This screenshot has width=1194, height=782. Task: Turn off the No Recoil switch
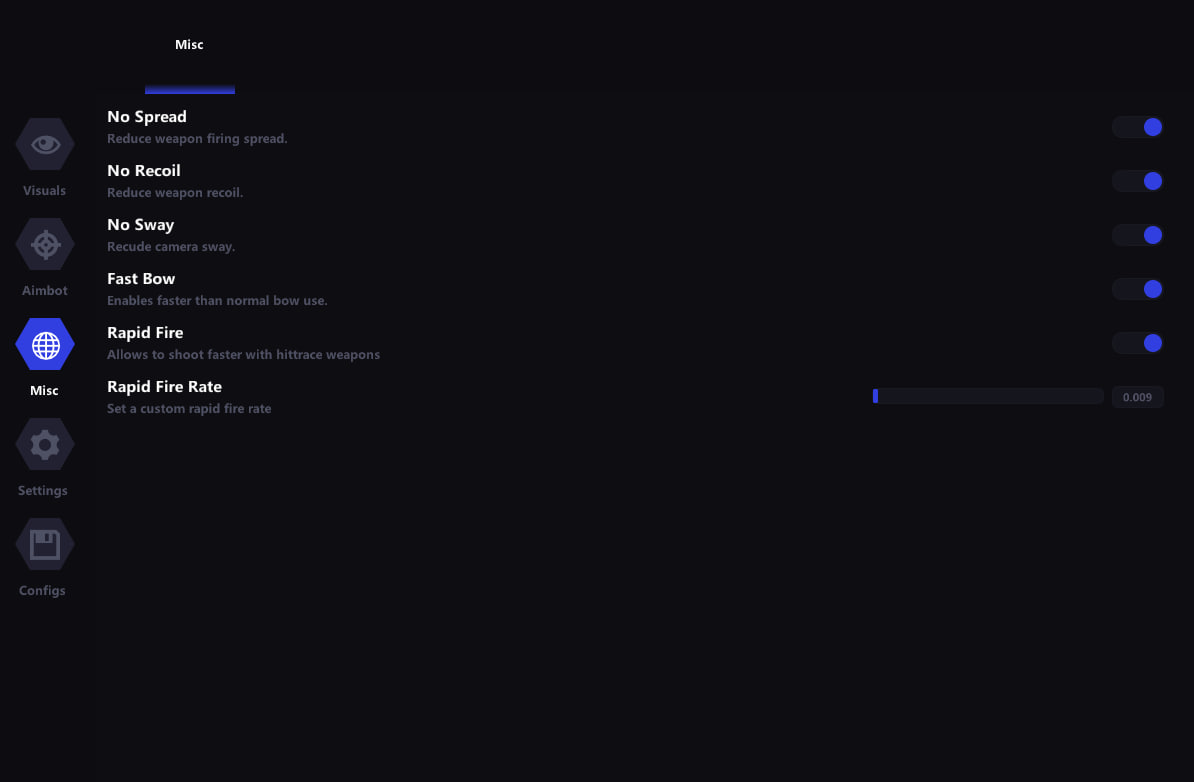[x=1138, y=181]
